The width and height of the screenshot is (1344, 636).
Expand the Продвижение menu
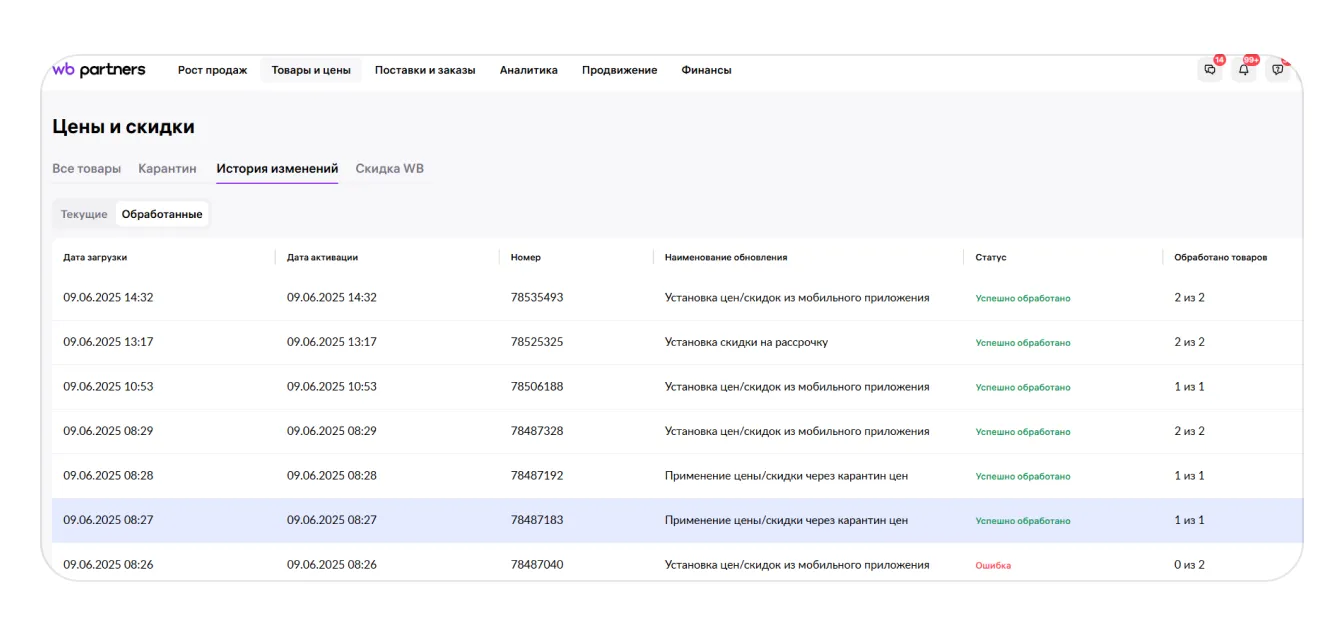click(619, 70)
